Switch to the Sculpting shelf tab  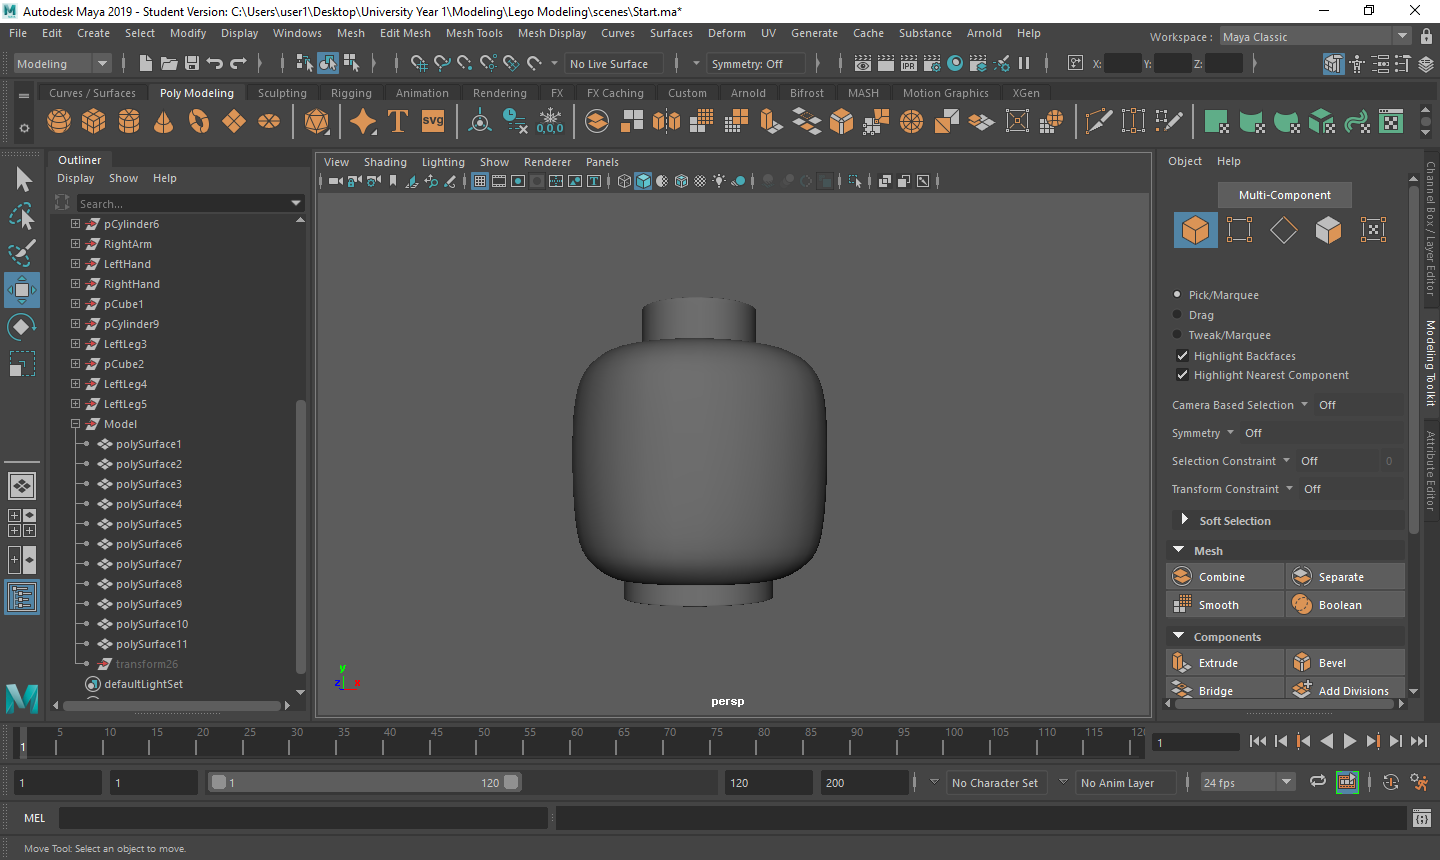pos(282,93)
